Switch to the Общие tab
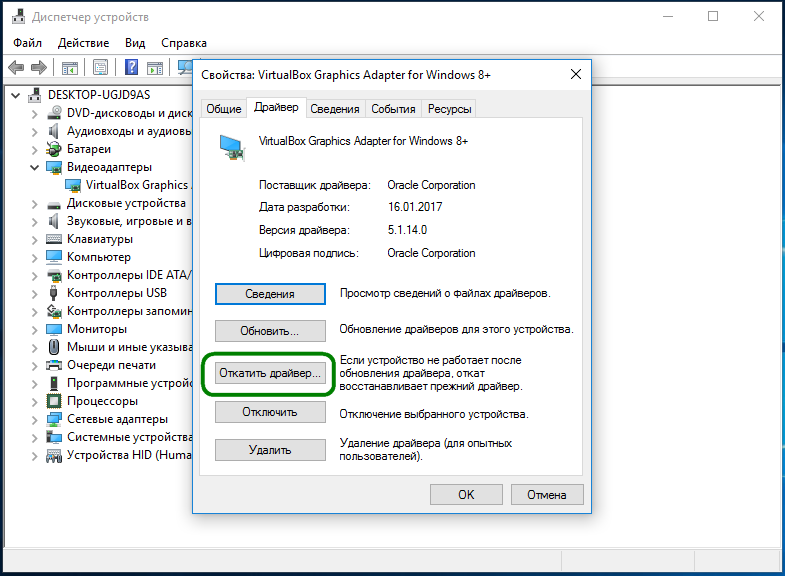The image size is (785, 576). 224,109
